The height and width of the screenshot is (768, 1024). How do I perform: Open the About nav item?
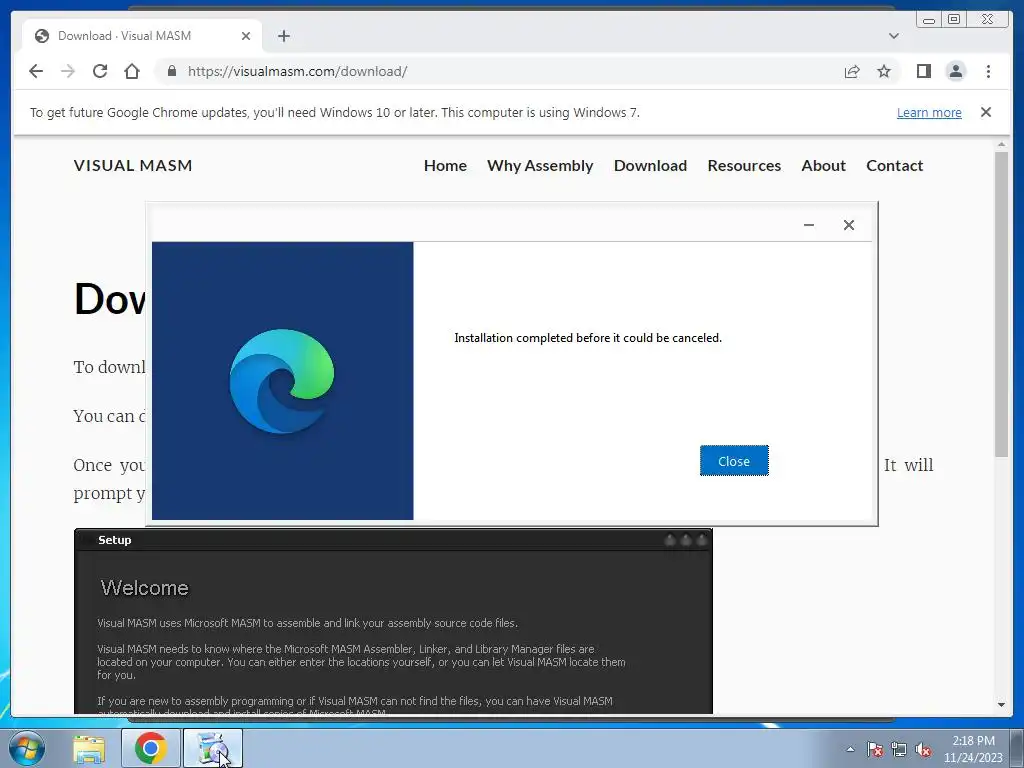(824, 165)
